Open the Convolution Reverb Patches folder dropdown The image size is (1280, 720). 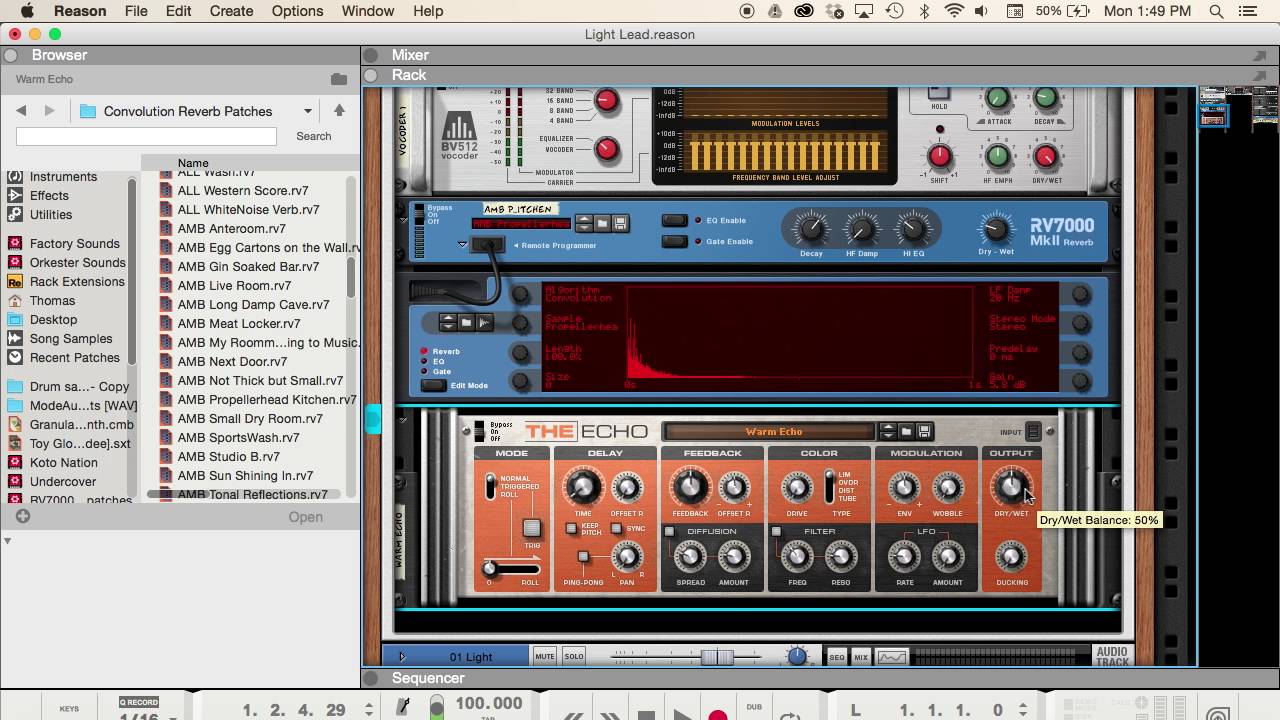point(308,111)
